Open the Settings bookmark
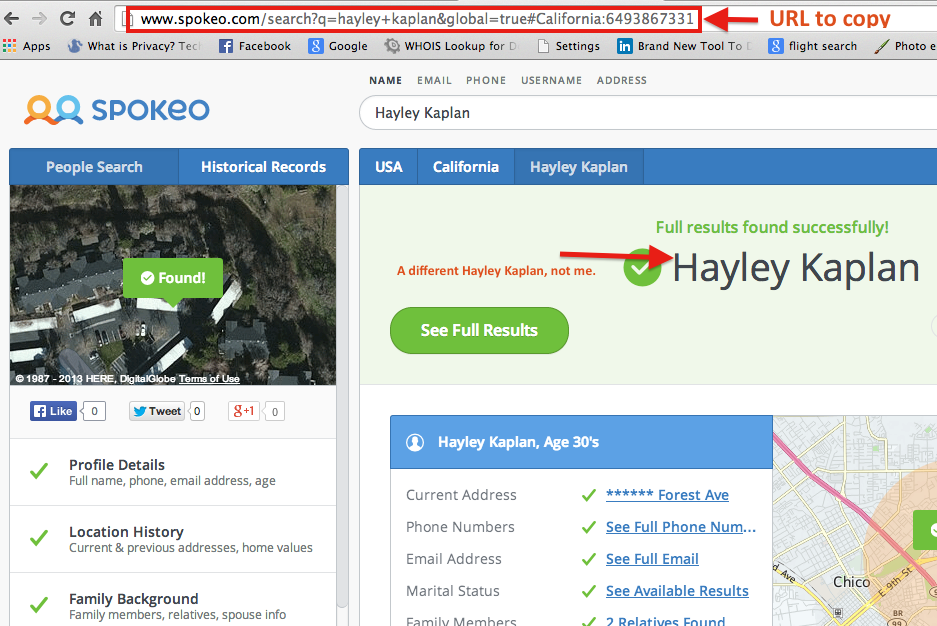Viewport: 937px width, 626px height. pyautogui.click(x=569, y=46)
